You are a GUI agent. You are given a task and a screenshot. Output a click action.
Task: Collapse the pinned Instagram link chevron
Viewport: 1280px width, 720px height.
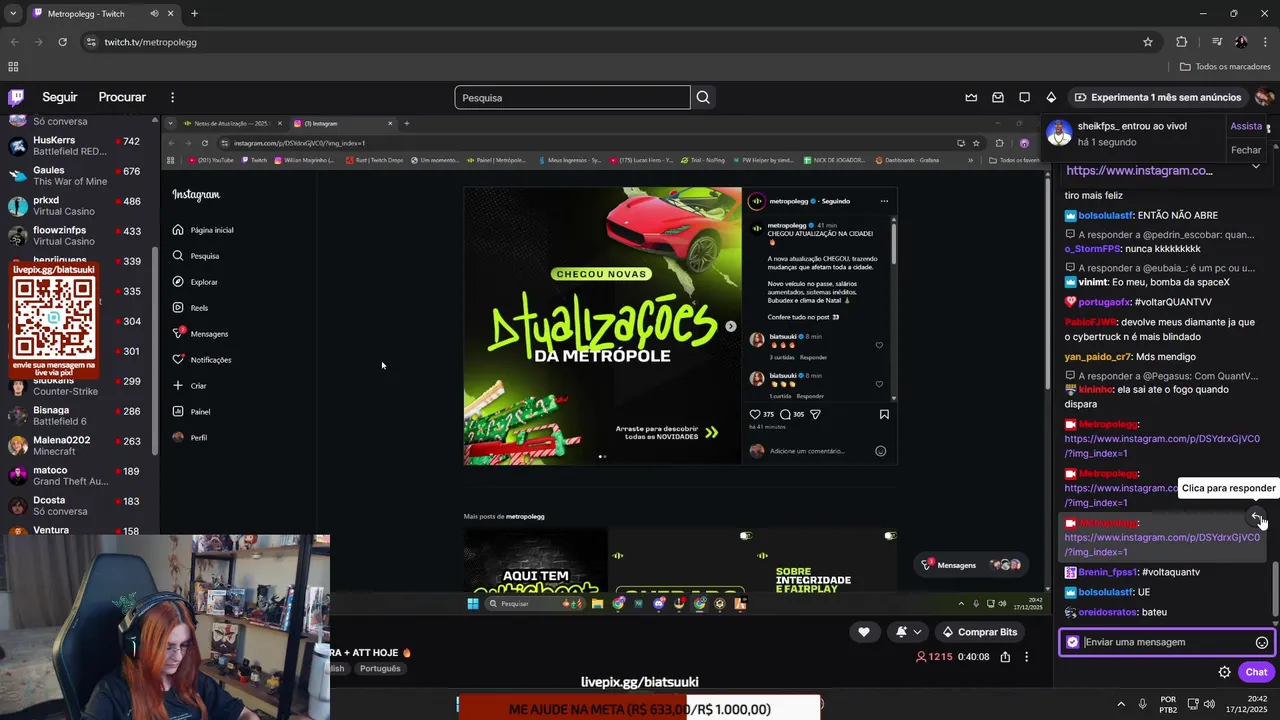tap(1256, 167)
